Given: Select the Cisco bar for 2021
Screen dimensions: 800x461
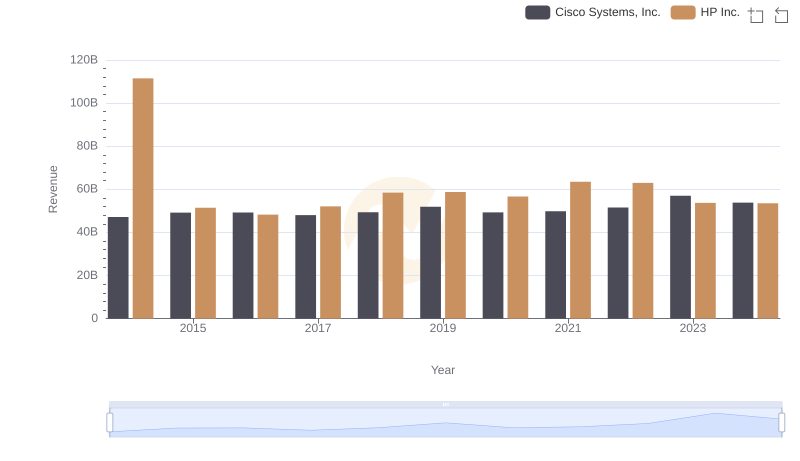Looking at the screenshot, I should tap(556, 265).
